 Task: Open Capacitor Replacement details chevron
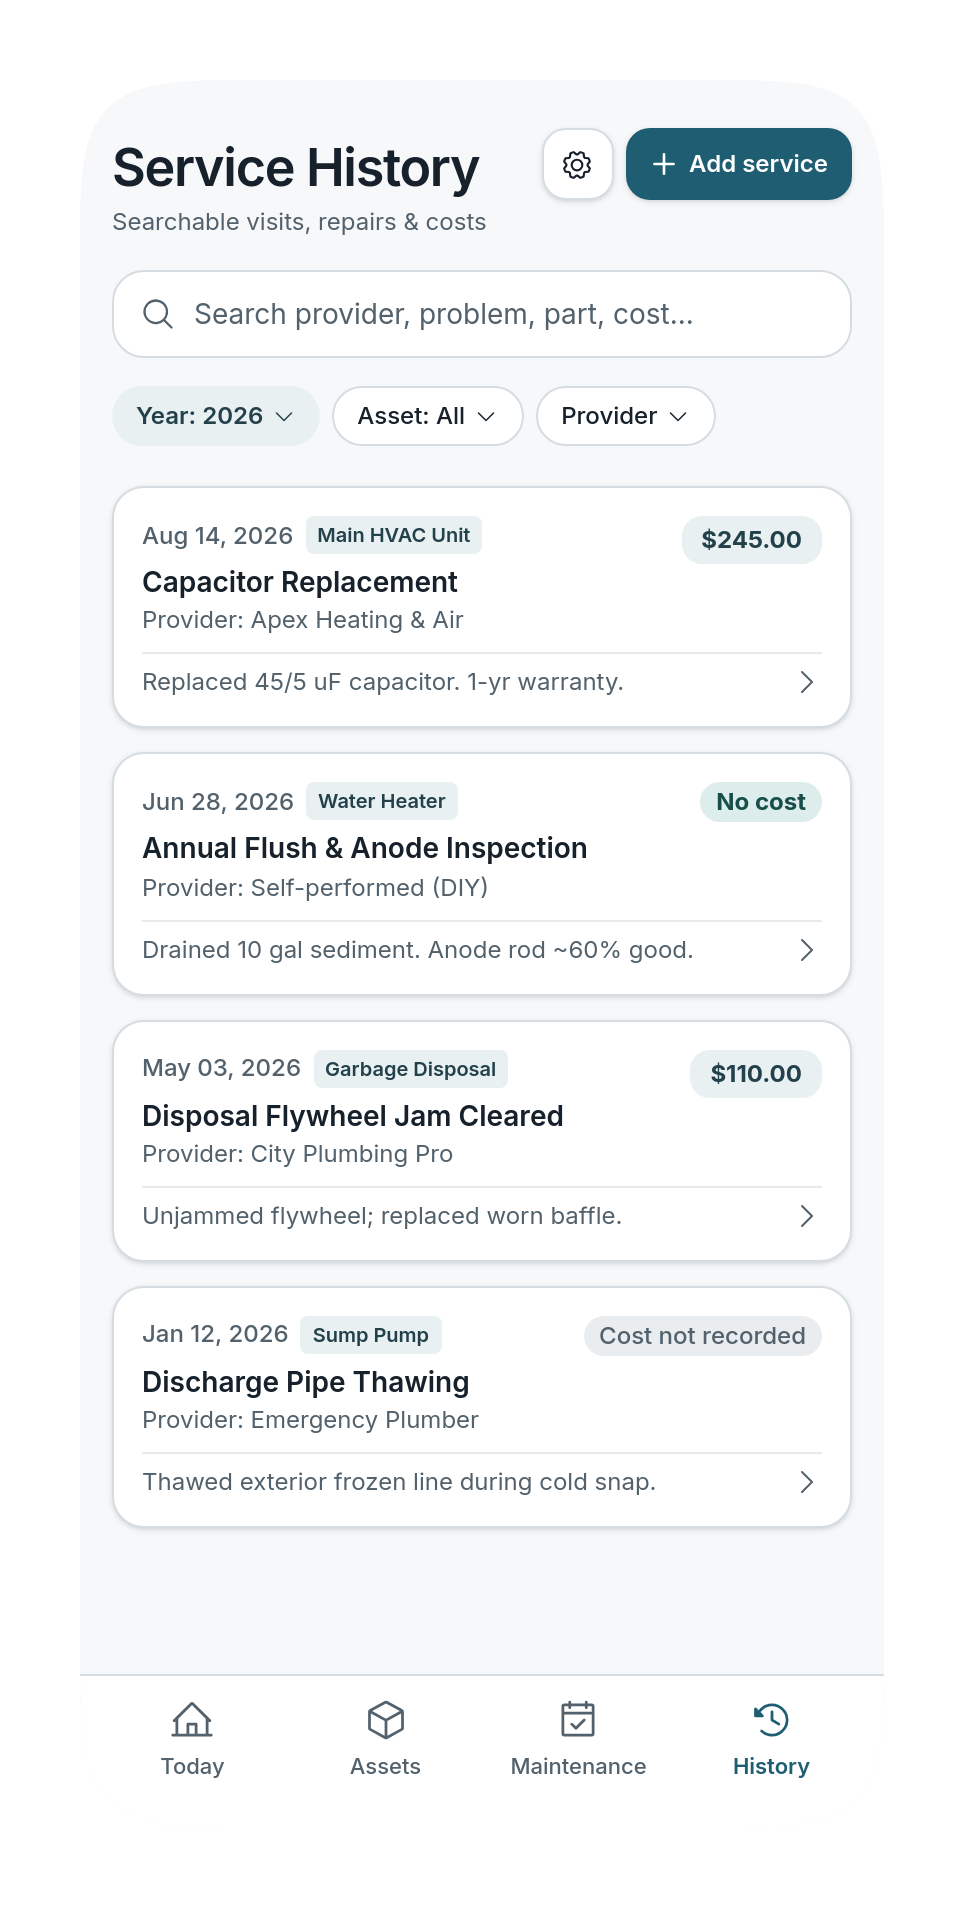pyautogui.click(x=807, y=682)
